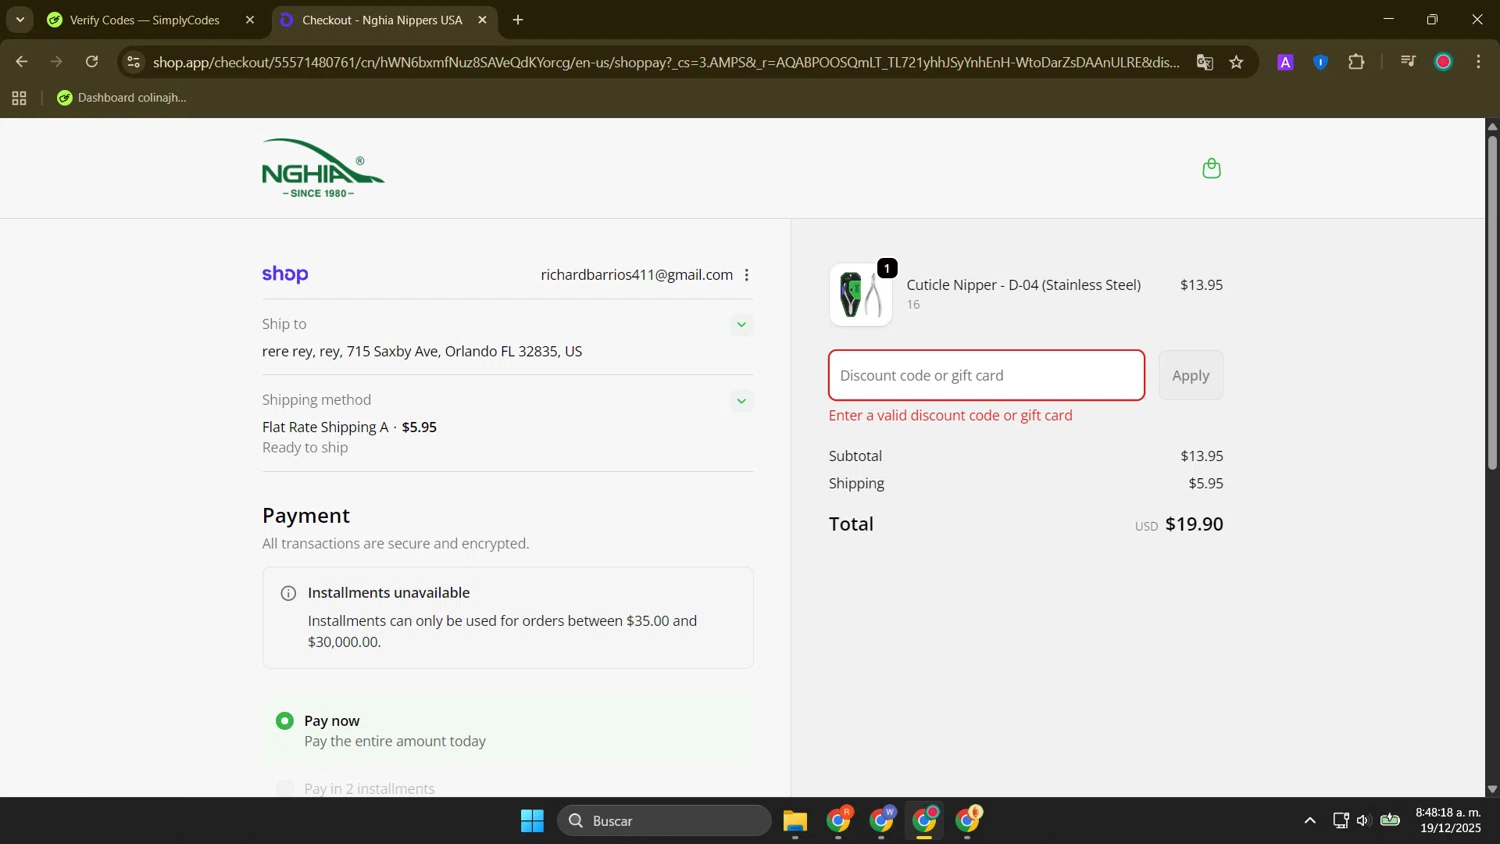Open the media control icon in toolbar
Screen dimensions: 1500x844
pos(1408,62)
